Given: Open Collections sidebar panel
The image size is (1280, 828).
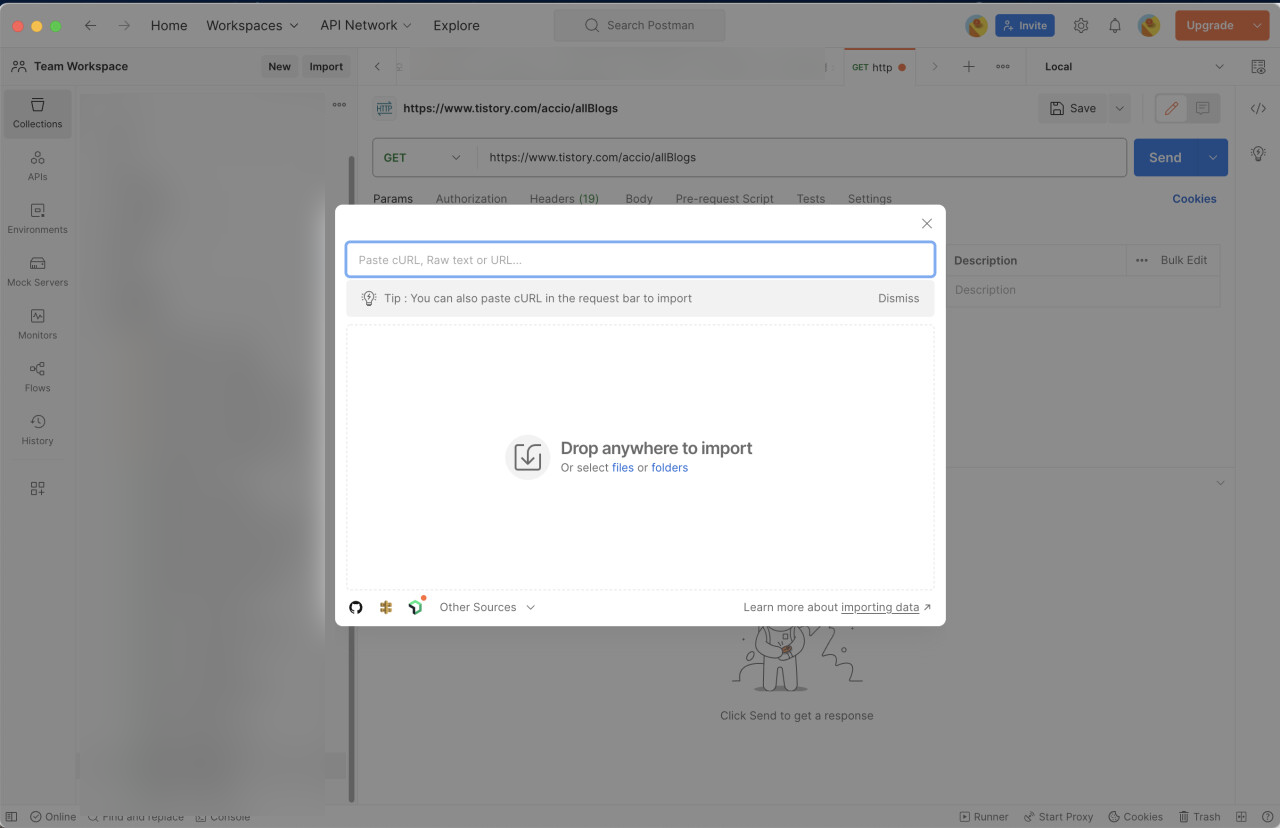Looking at the screenshot, I should pos(38,113).
